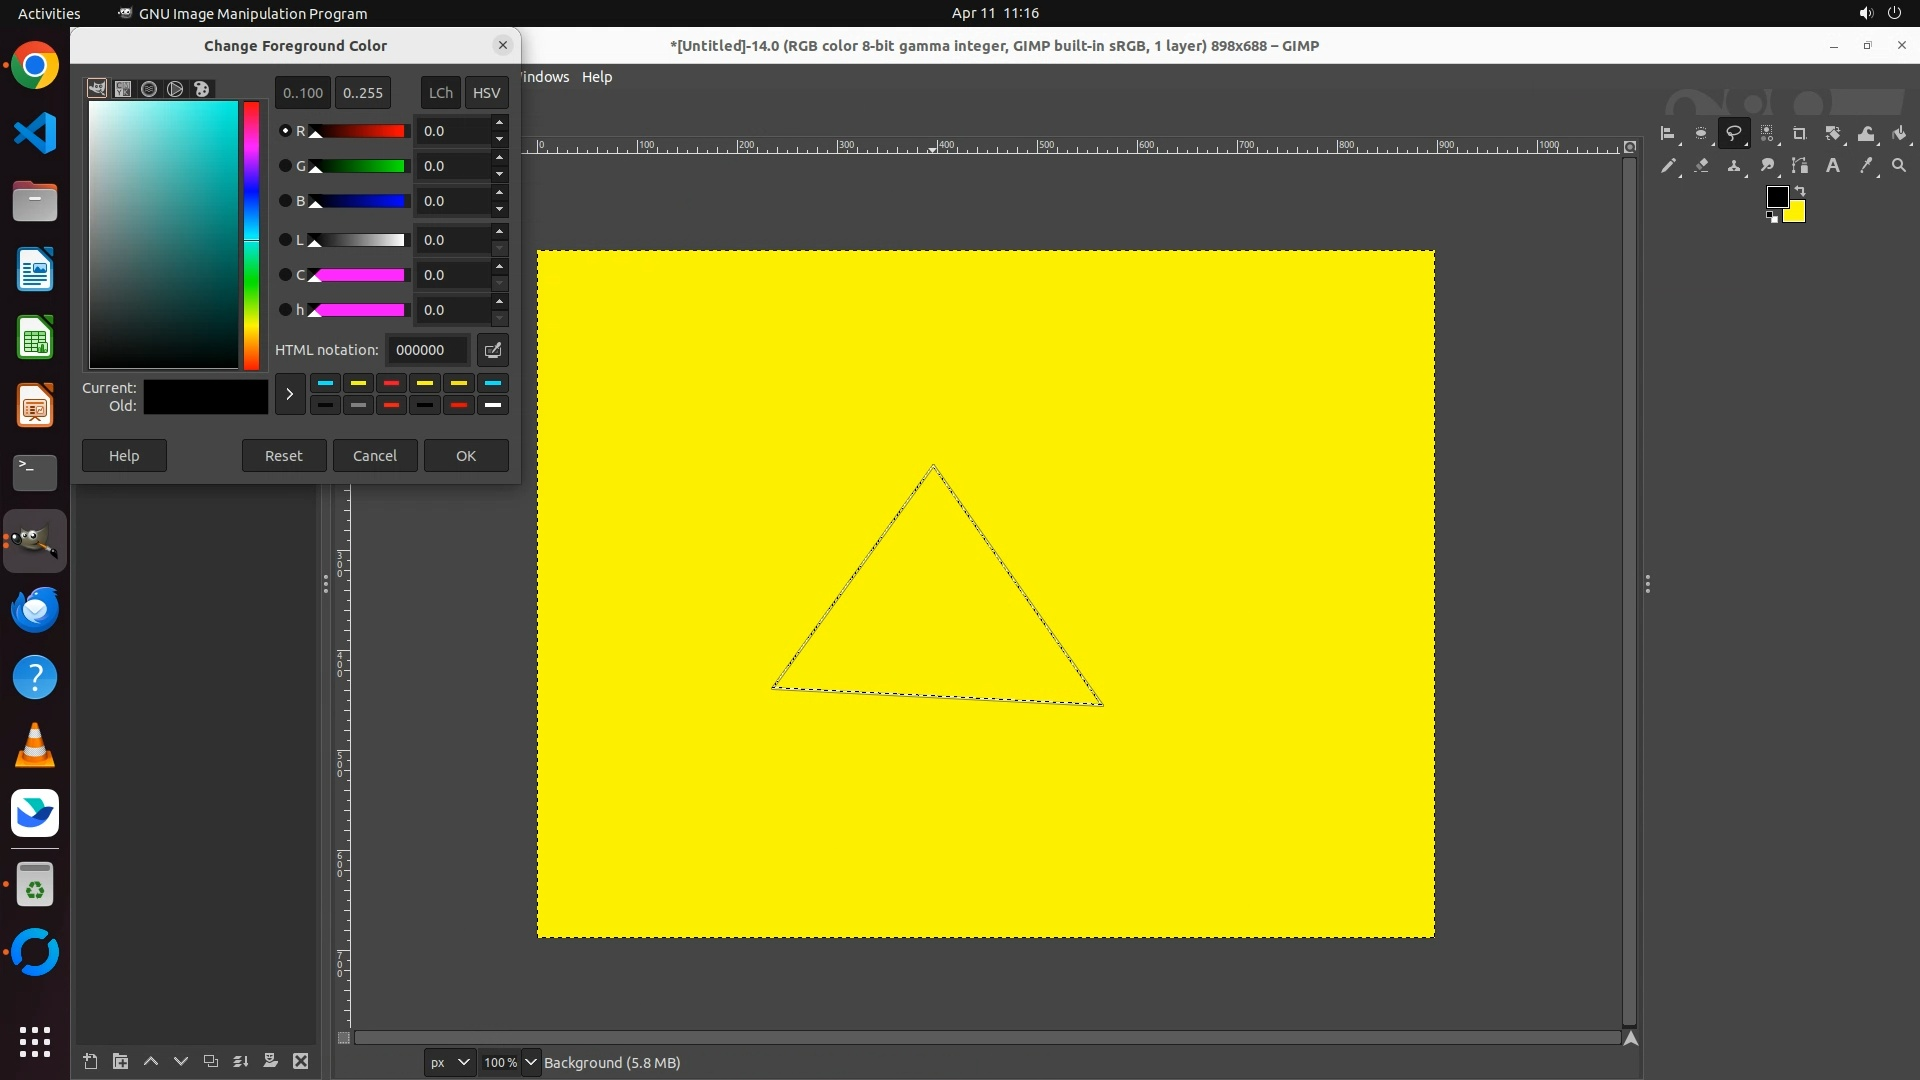Click the arrow to add color to history
Viewport: 1920px width, 1080px height.
click(x=290, y=394)
